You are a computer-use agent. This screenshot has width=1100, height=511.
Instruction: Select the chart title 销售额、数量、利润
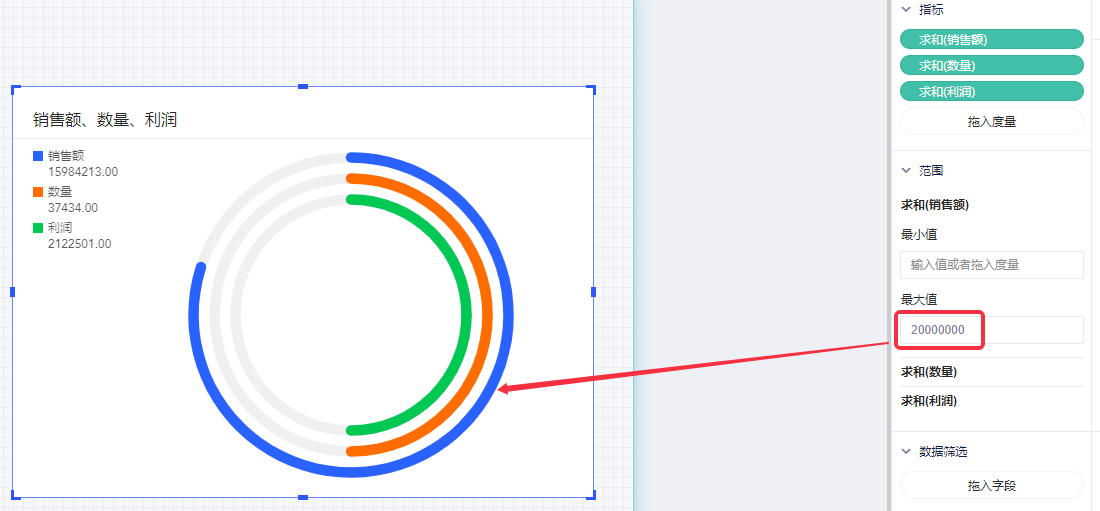[105, 120]
